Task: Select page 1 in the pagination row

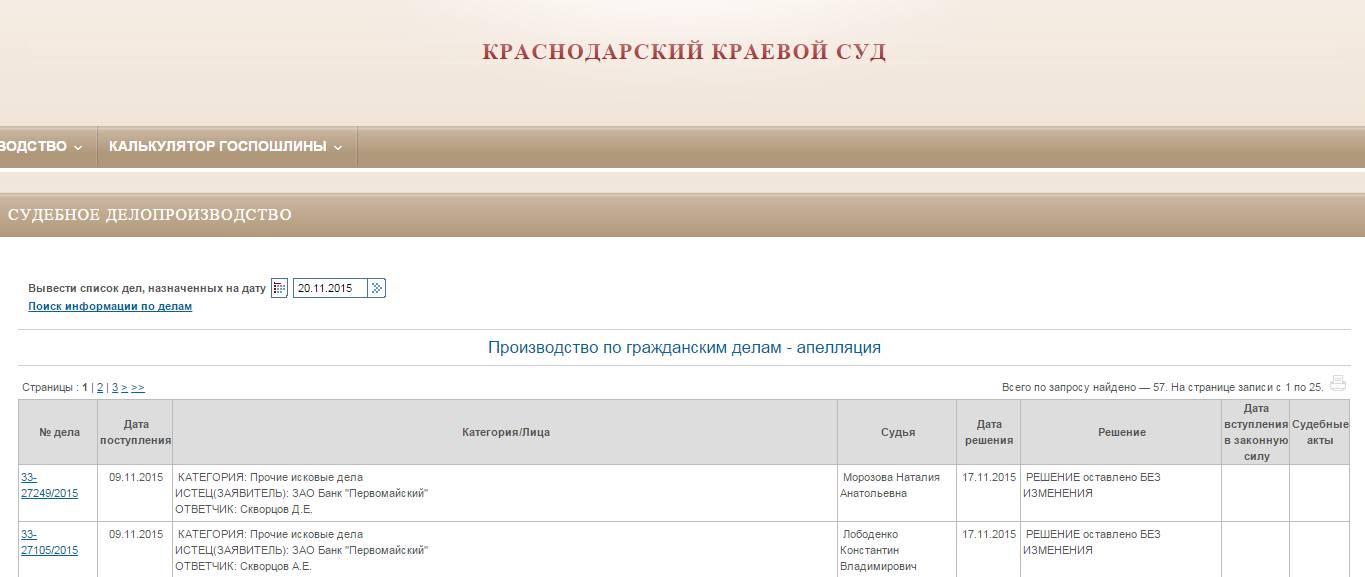Action: pyautogui.click(x=85, y=386)
